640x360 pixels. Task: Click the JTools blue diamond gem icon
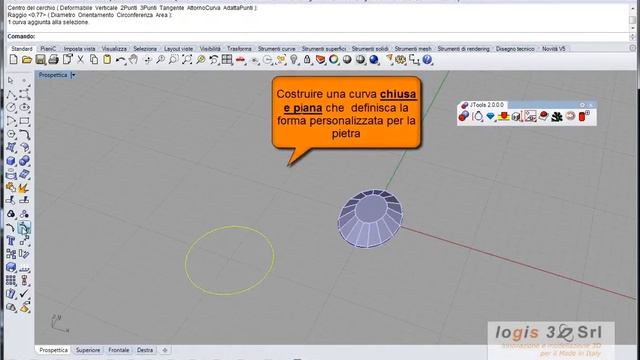tap(490, 117)
